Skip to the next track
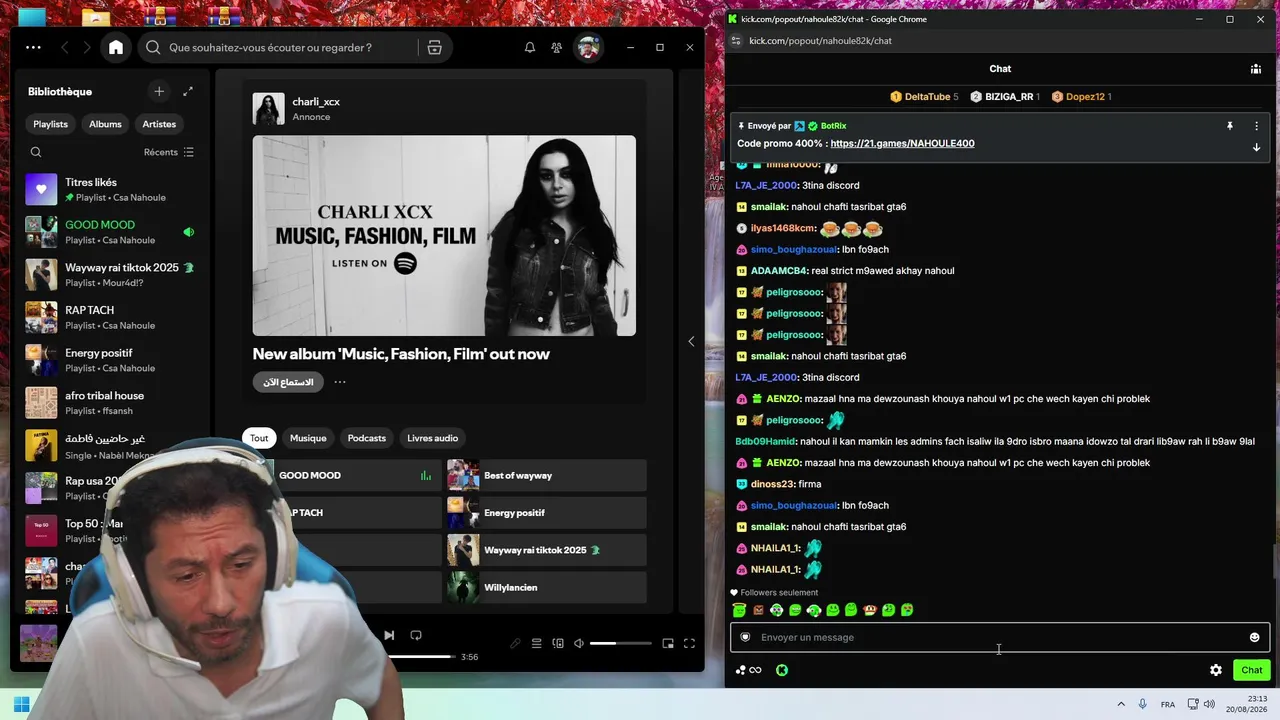This screenshot has height=720, width=1280. (389, 635)
